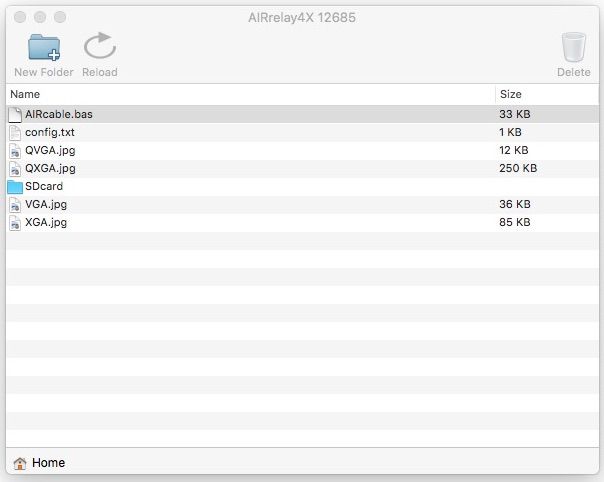The image size is (604, 482).
Task: Sort files by the Name column header
Action: [250, 94]
